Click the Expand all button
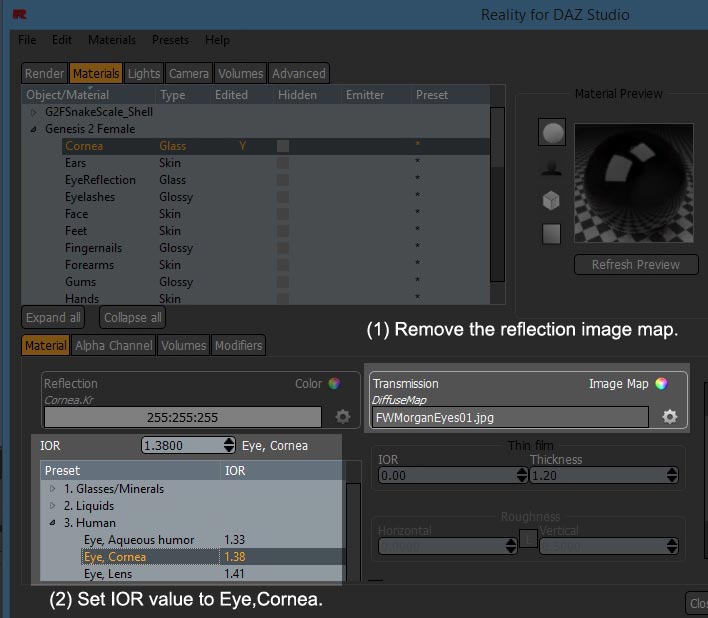Image resolution: width=708 pixels, height=618 pixels. (53, 317)
